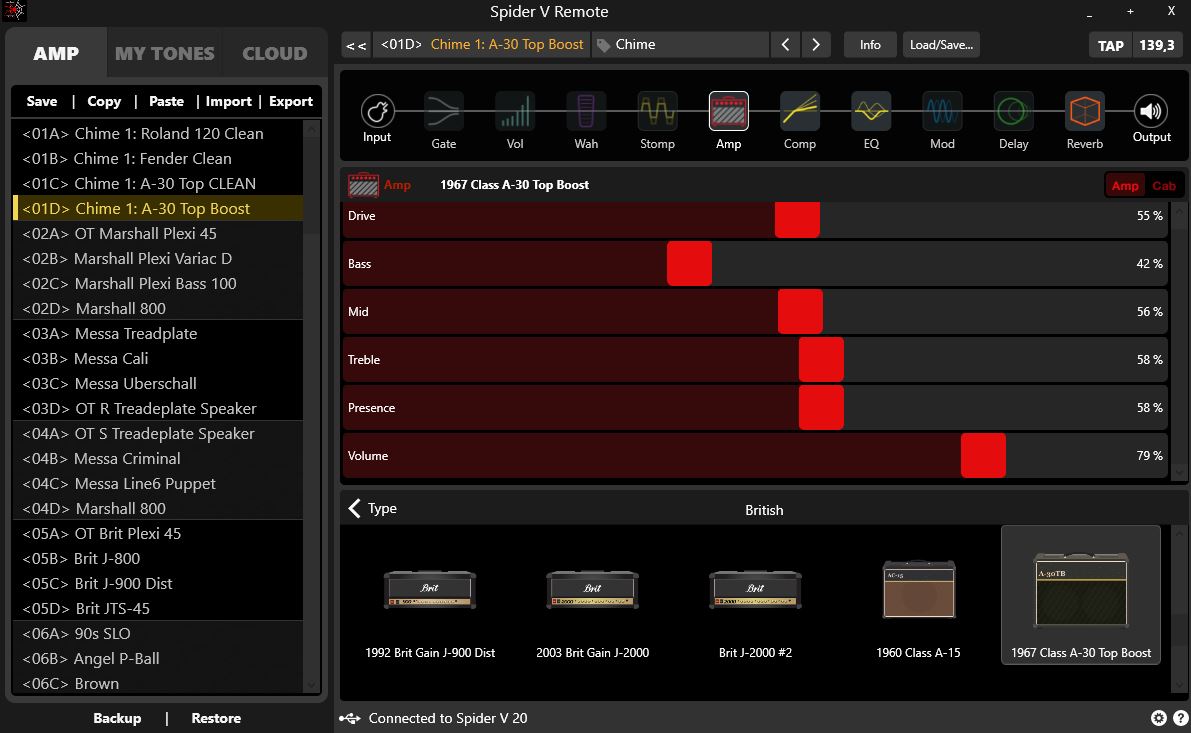Select preset 04C Messa Line6 Puppet
This screenshot has width=1191, height=733.
click(x=158, y=484)
